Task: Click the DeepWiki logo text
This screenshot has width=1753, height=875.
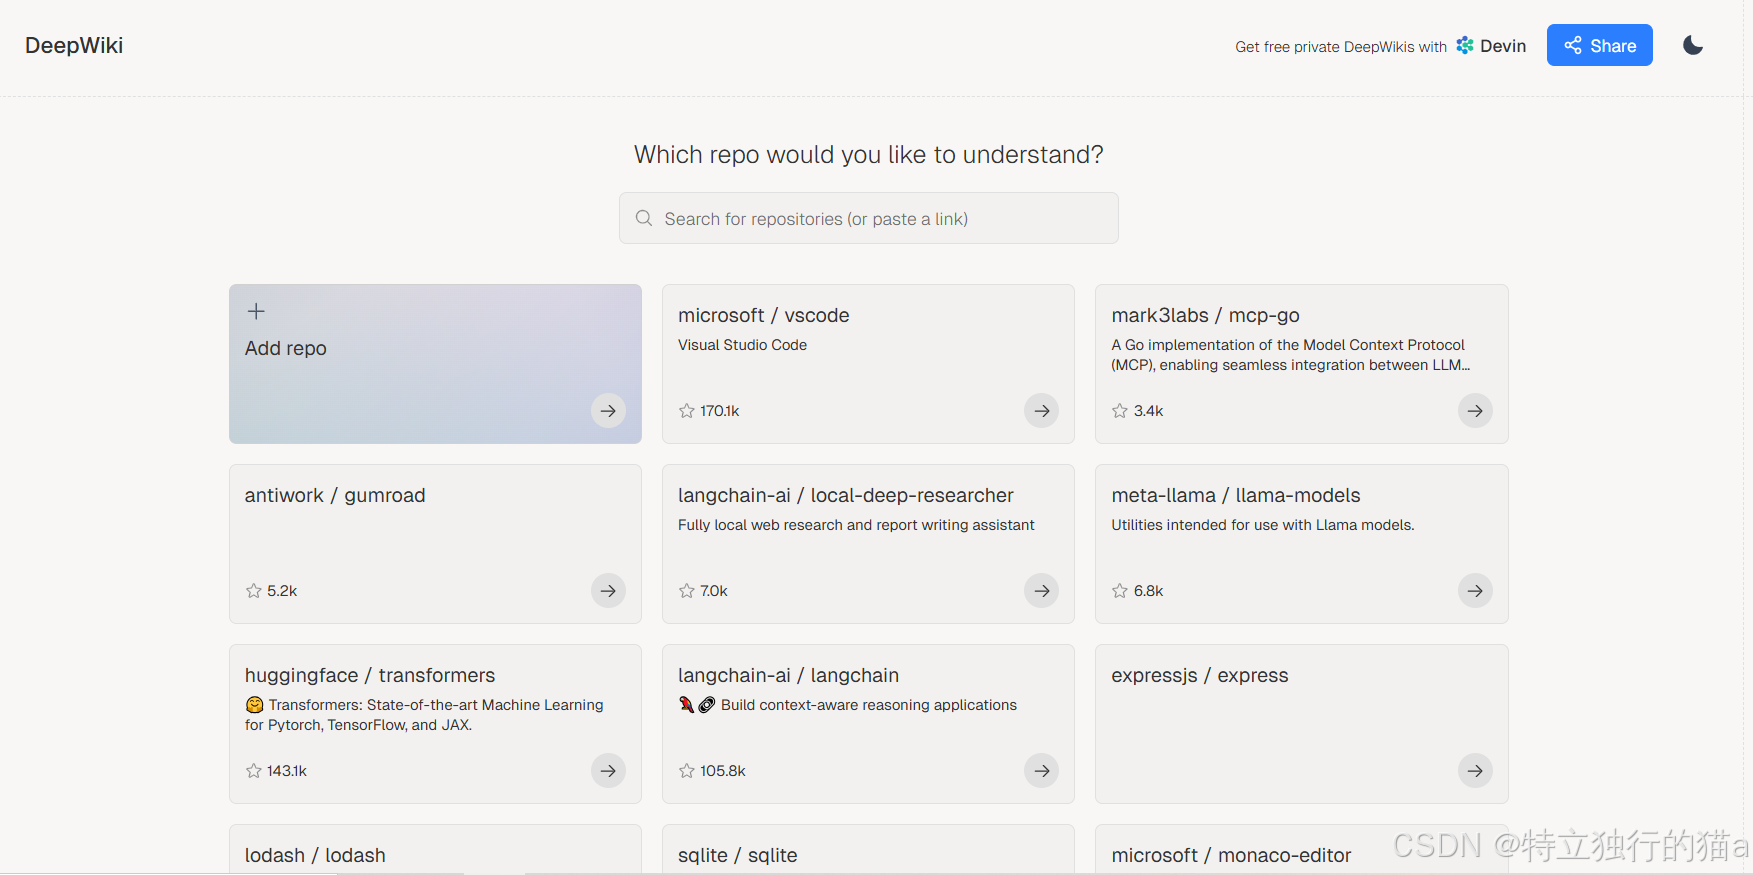Action: tap(74, 45)
